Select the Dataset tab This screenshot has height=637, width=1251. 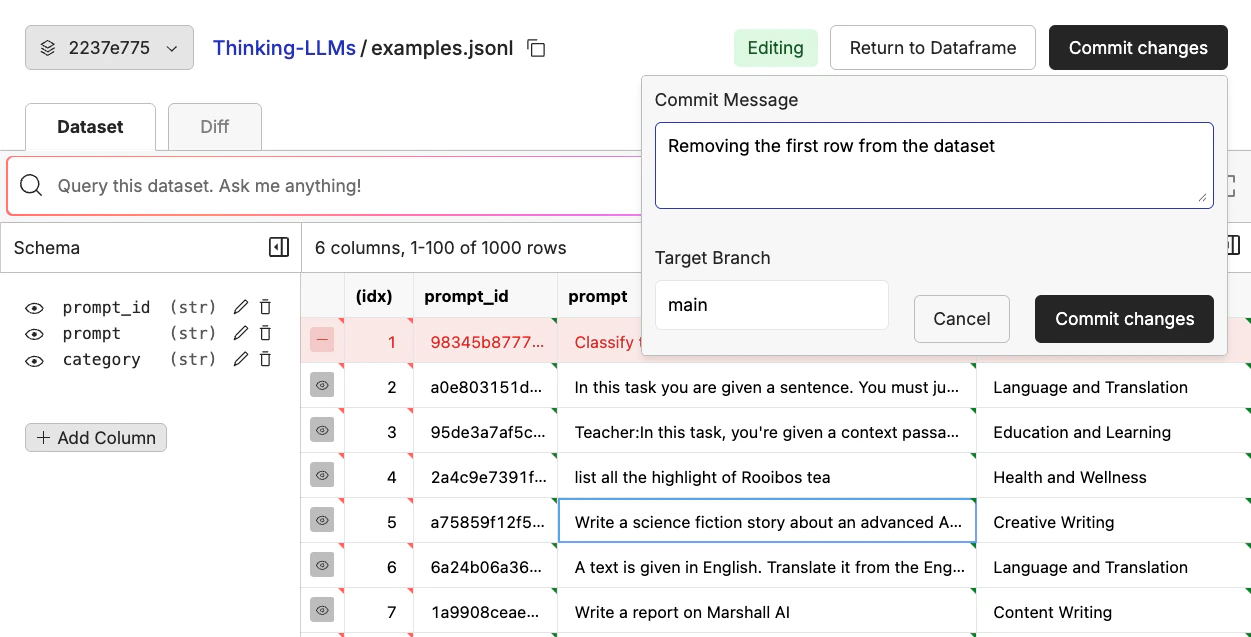pos(90,126)
